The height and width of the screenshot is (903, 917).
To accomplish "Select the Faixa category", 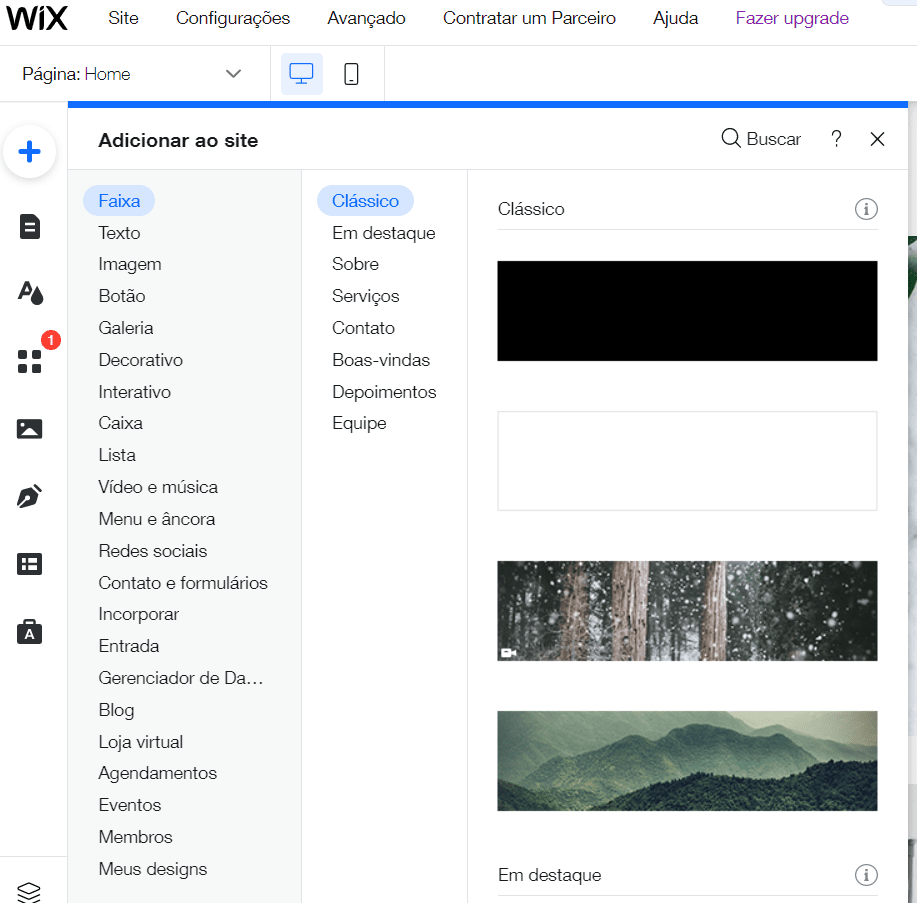I will tap(119, 201).
